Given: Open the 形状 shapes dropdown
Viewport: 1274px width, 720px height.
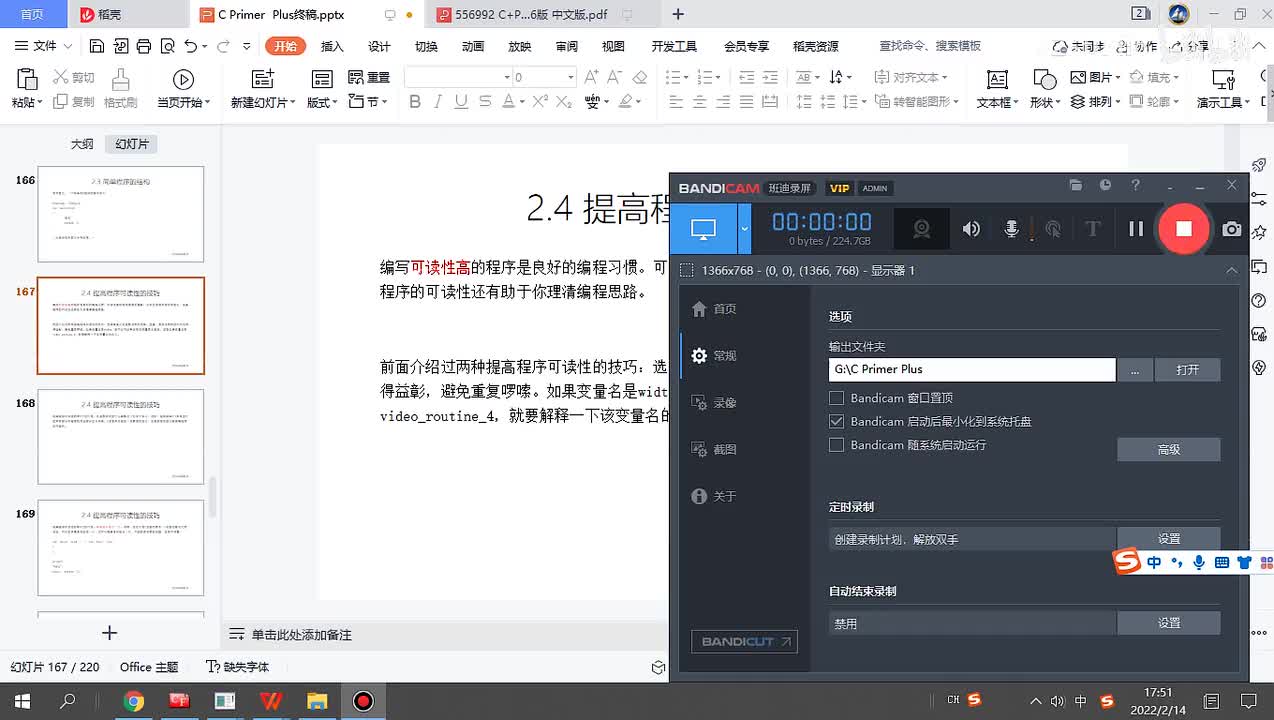Looking at the screenshot, I should click(1044, 102).
